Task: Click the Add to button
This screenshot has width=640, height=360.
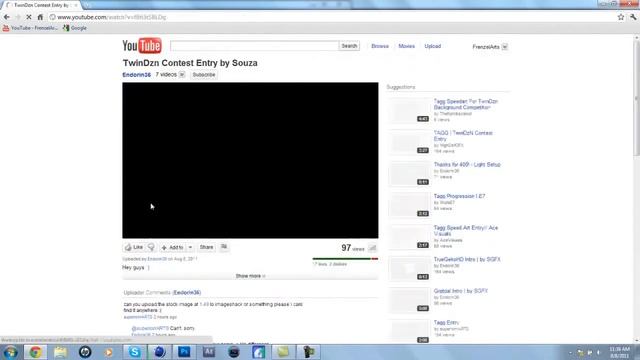Action: click(x=173, y=247)
